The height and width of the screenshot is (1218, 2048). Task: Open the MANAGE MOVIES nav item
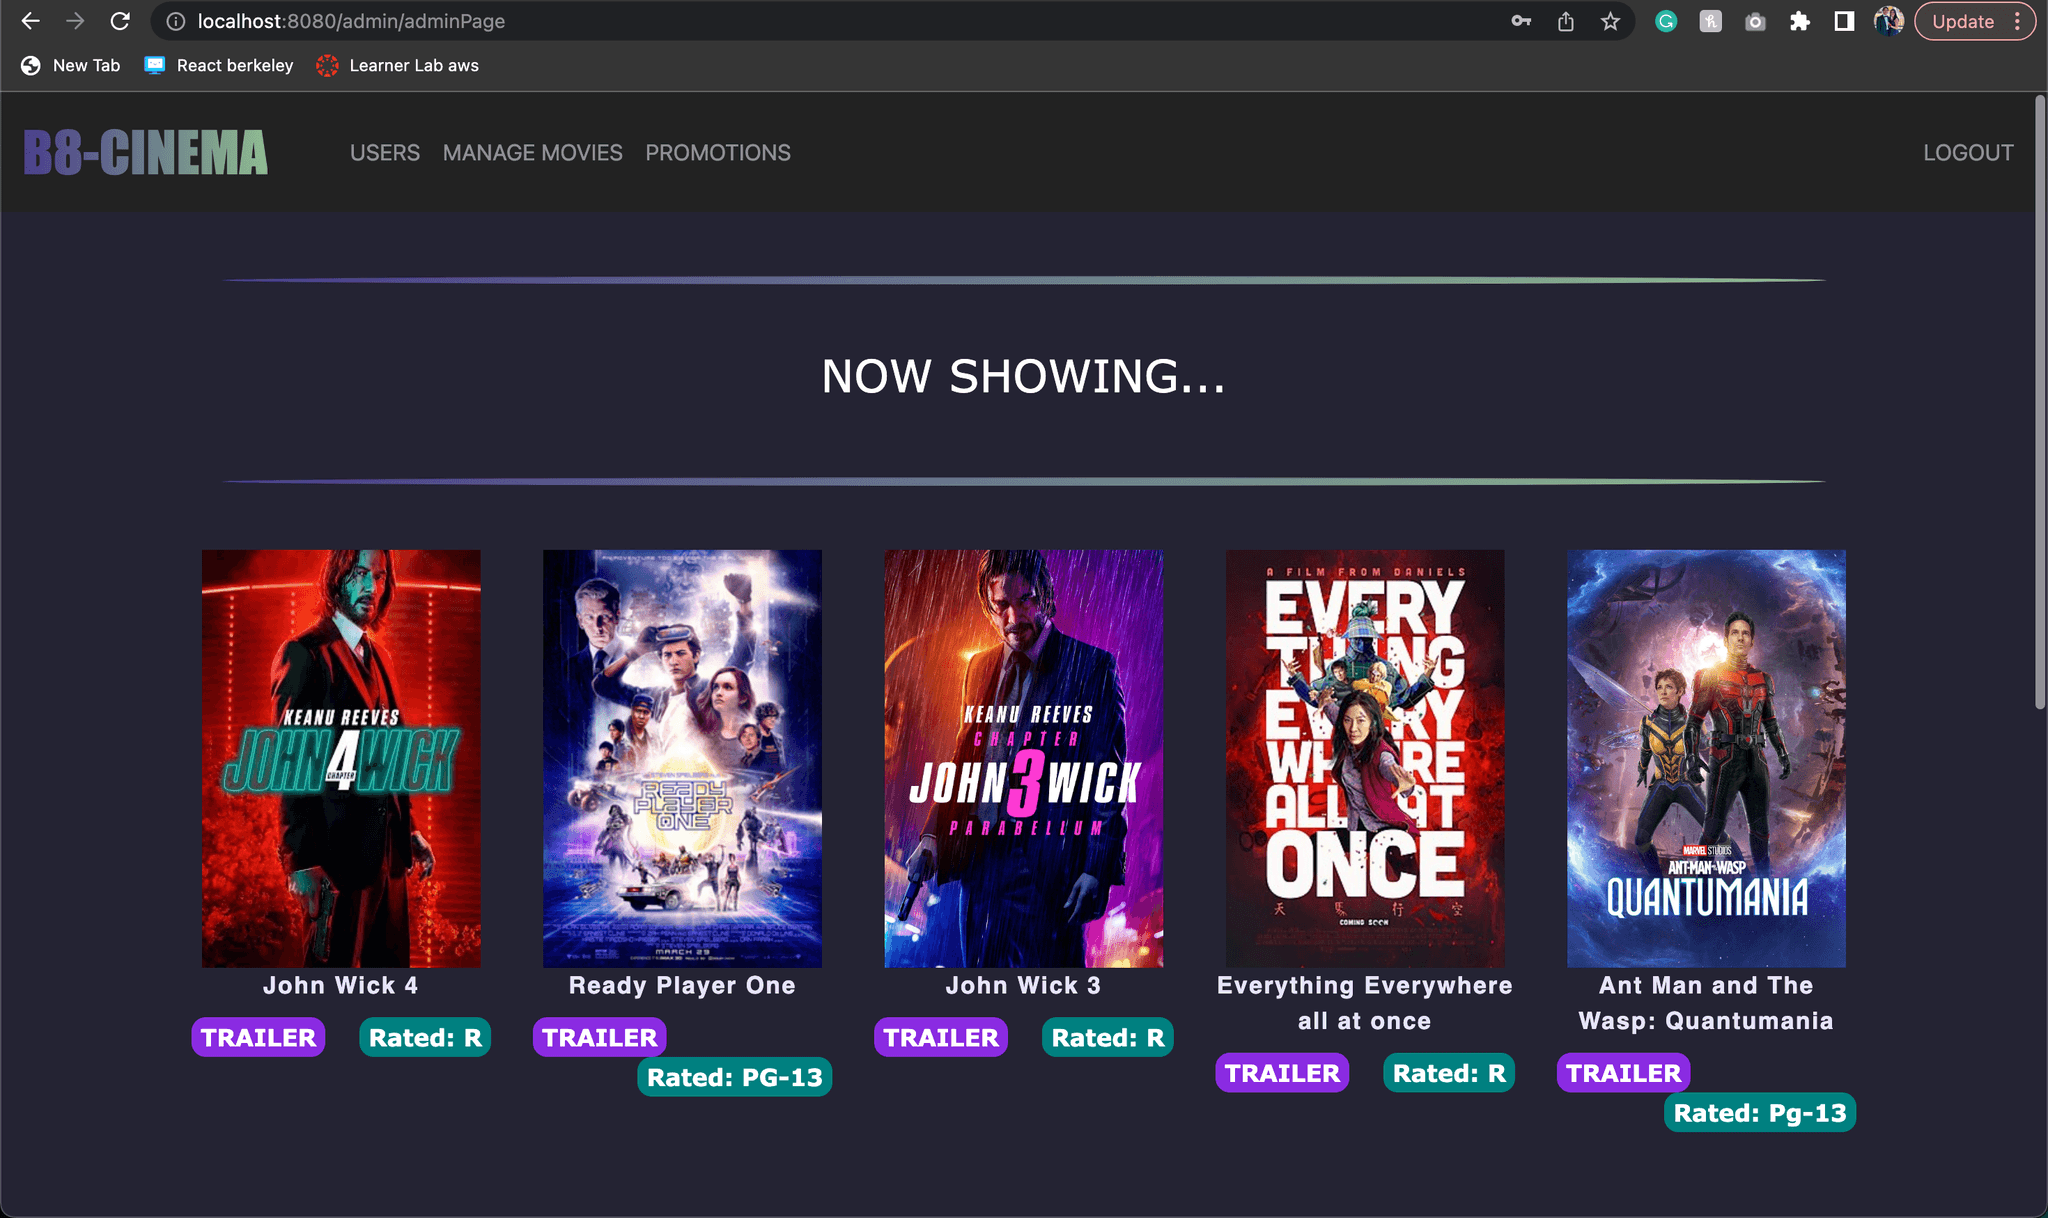533,153
